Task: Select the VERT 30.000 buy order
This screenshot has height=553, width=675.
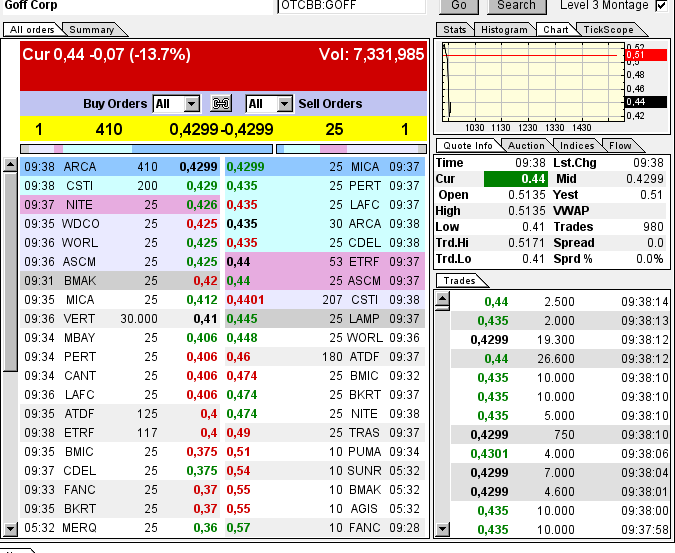Action: click(x=120, y=319)
